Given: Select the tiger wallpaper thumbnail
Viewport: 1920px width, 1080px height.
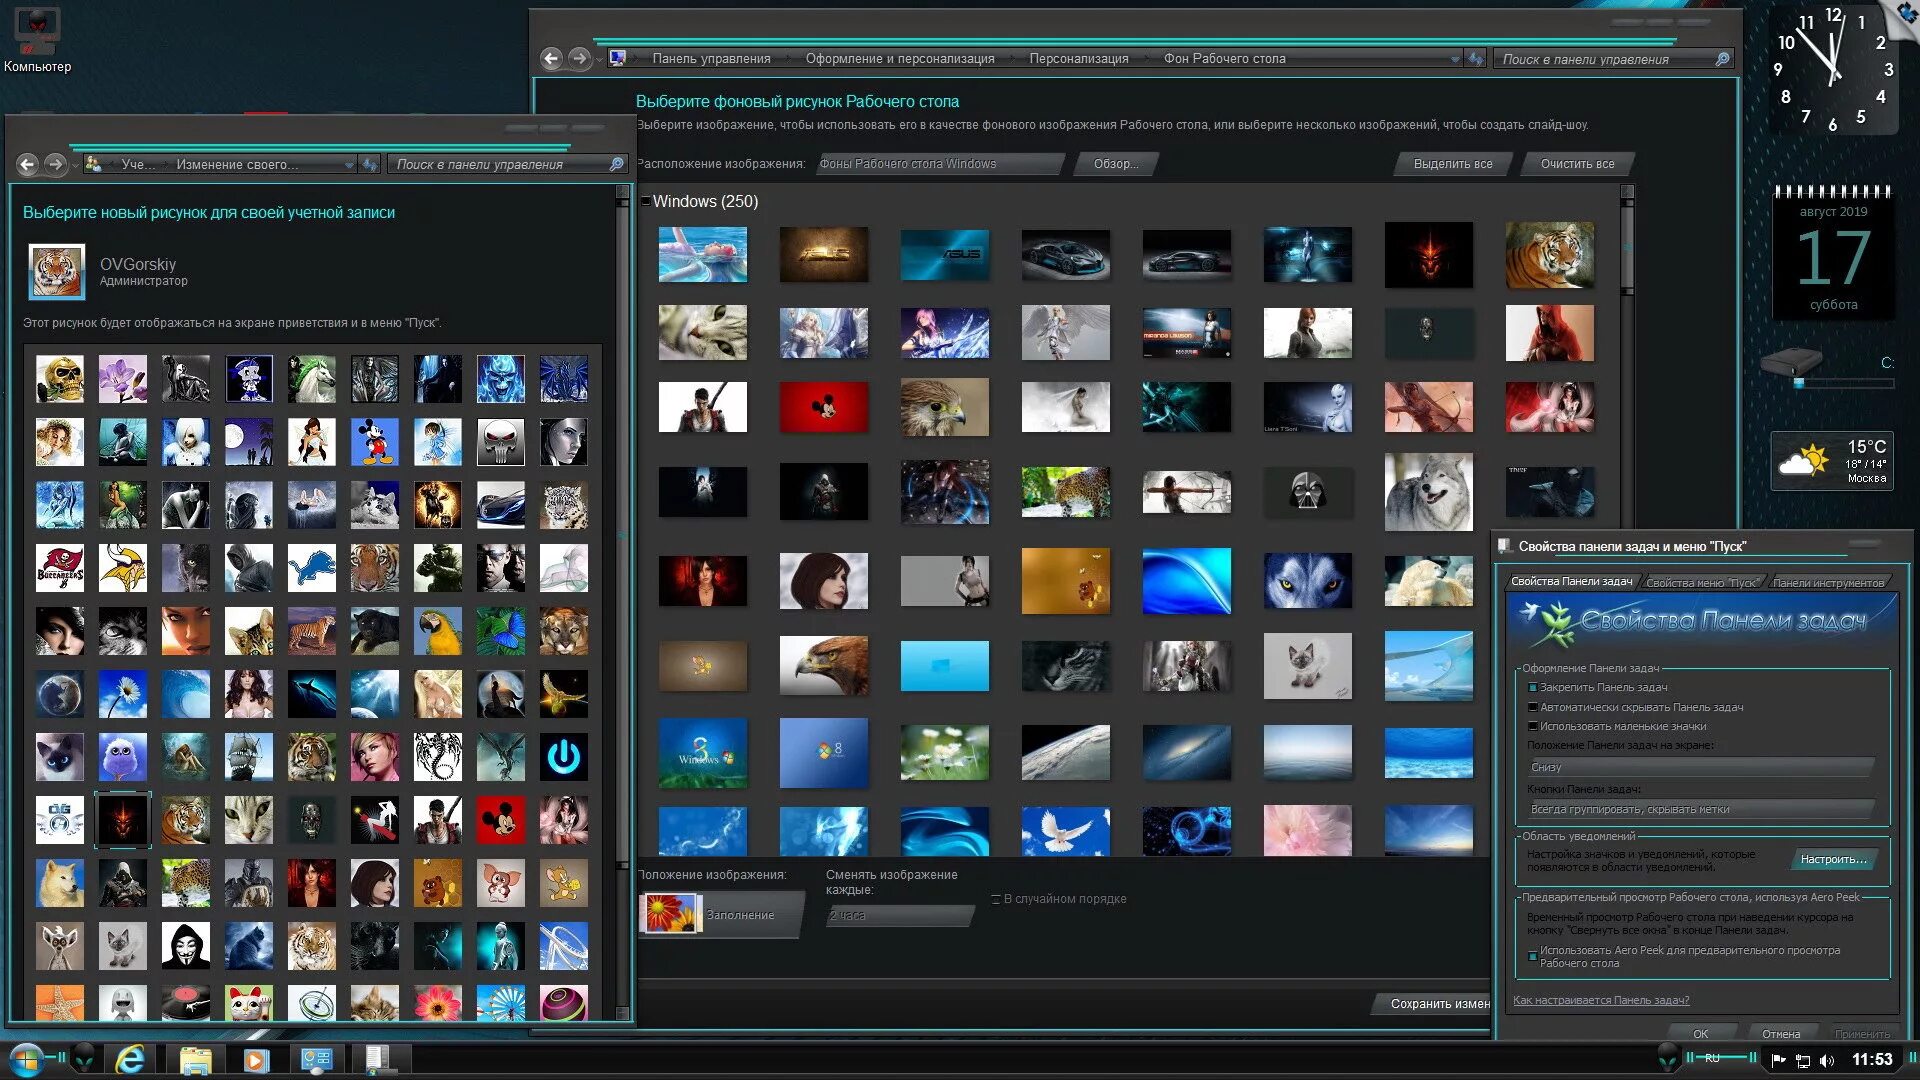Looking at the screenshot, I should (x=1549, y=254).
